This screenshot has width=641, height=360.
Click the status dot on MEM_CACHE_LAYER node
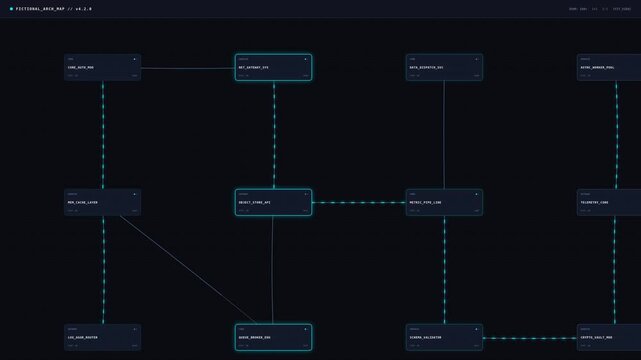134,194
